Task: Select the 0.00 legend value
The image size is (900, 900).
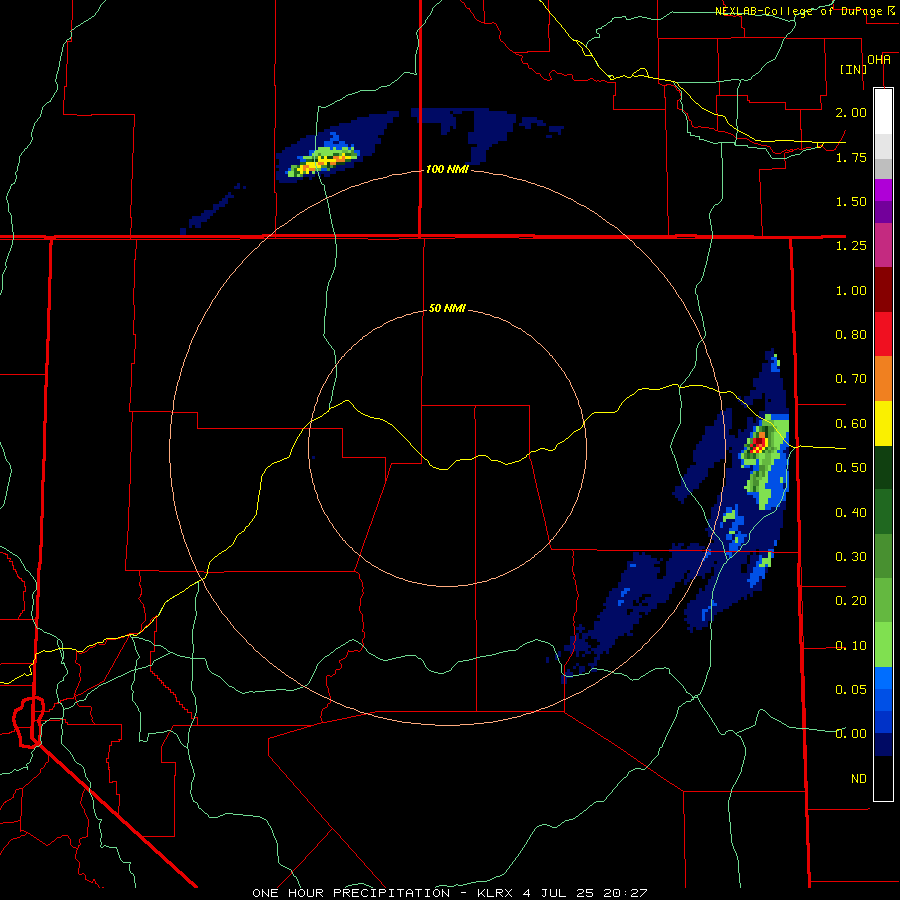Action: 851,734
